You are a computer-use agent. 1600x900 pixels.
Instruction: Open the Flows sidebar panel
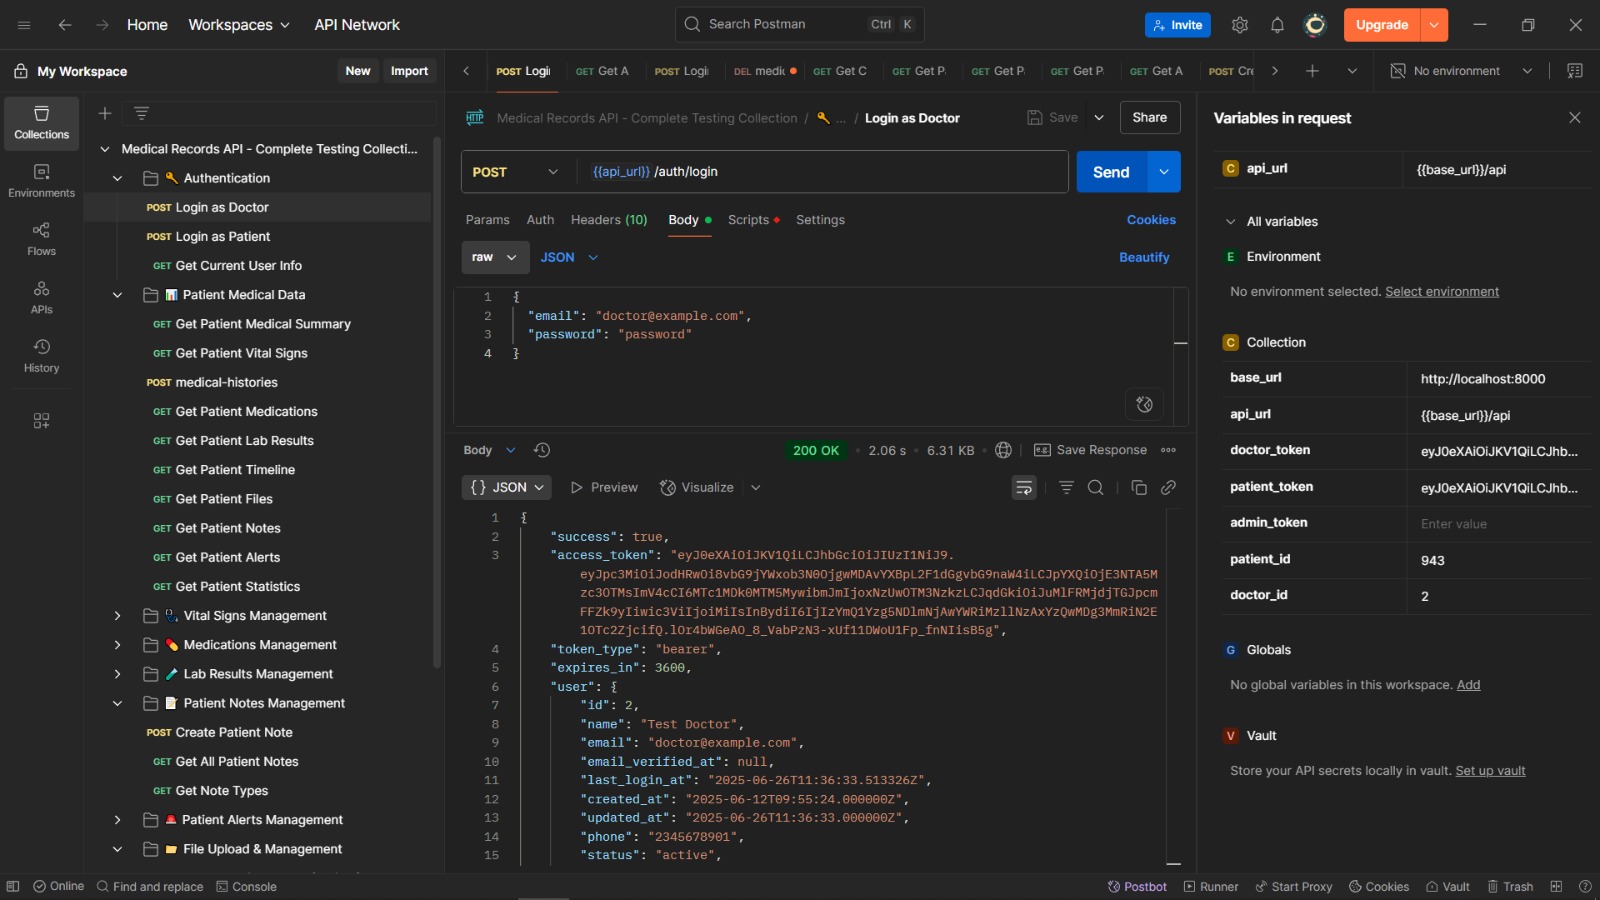tap(41, 239)
